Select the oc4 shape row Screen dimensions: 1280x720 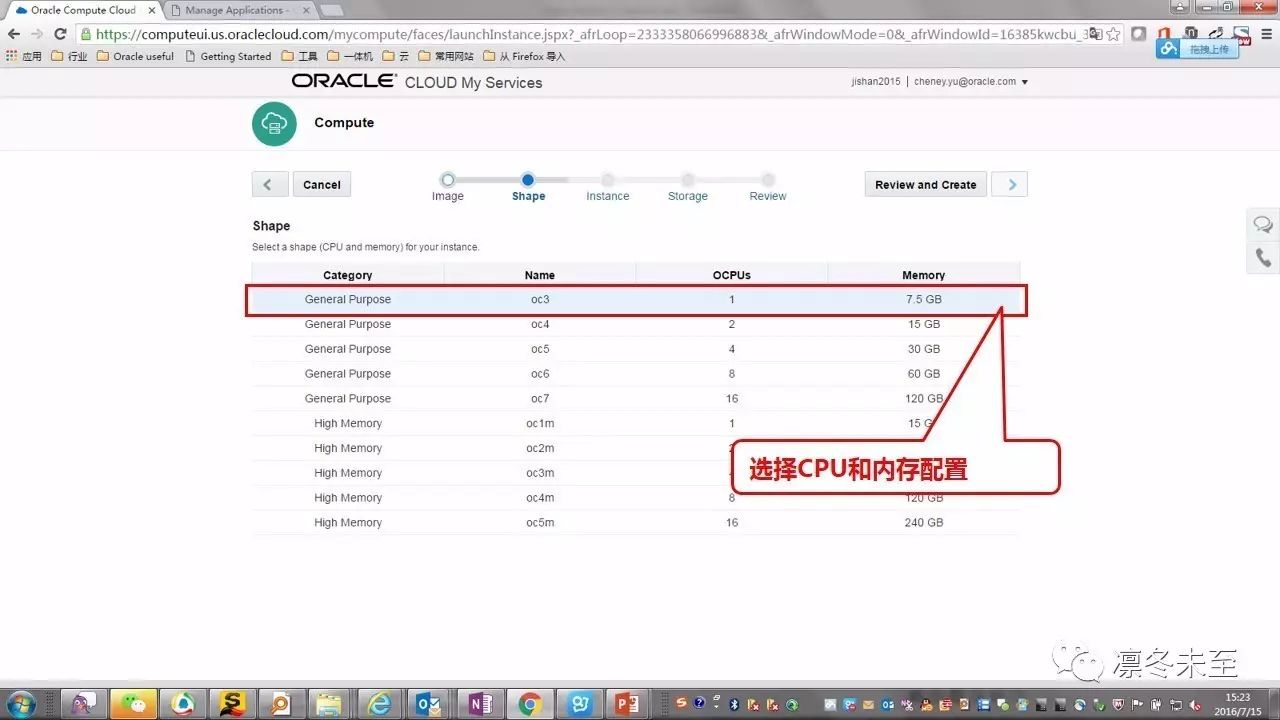(636, 325)
